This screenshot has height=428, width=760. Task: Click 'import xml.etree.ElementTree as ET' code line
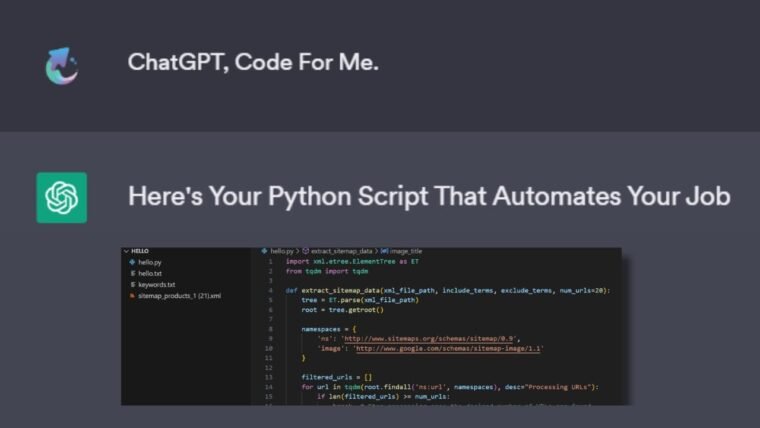click(x=352, y=262)
